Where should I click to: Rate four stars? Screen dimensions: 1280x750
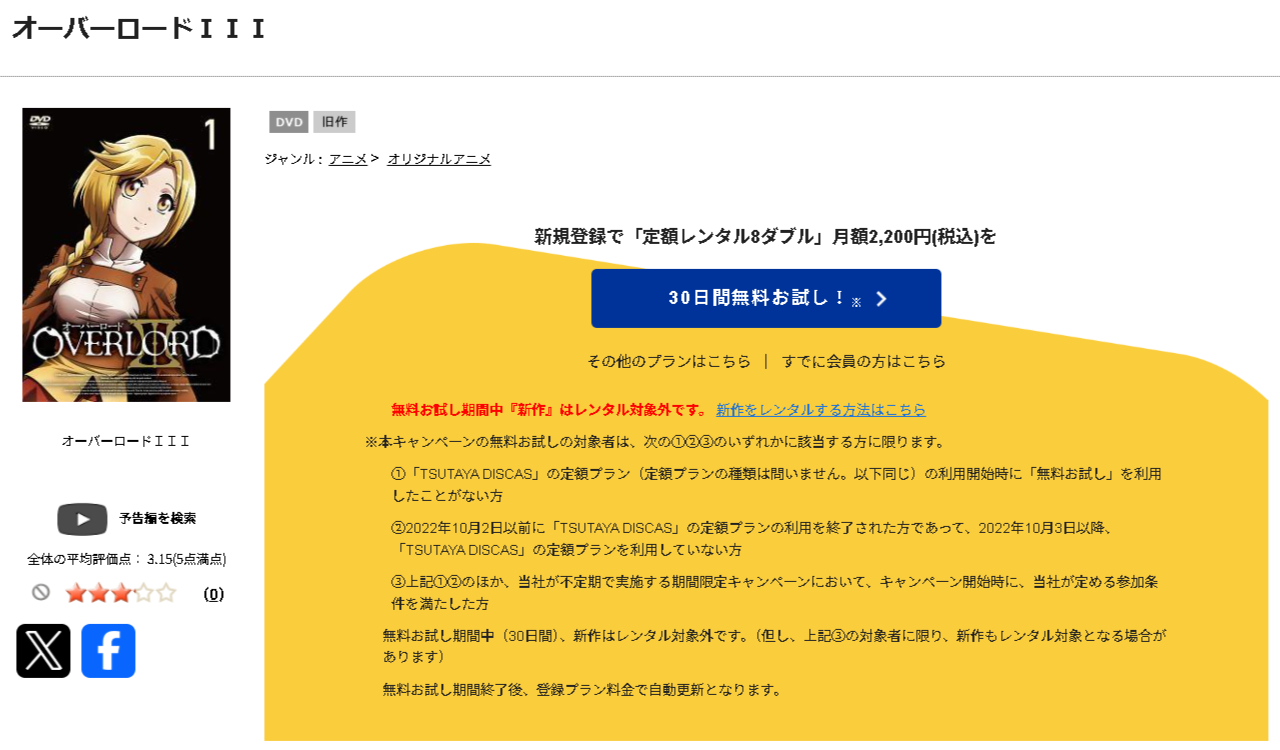(x=143, y=593)
